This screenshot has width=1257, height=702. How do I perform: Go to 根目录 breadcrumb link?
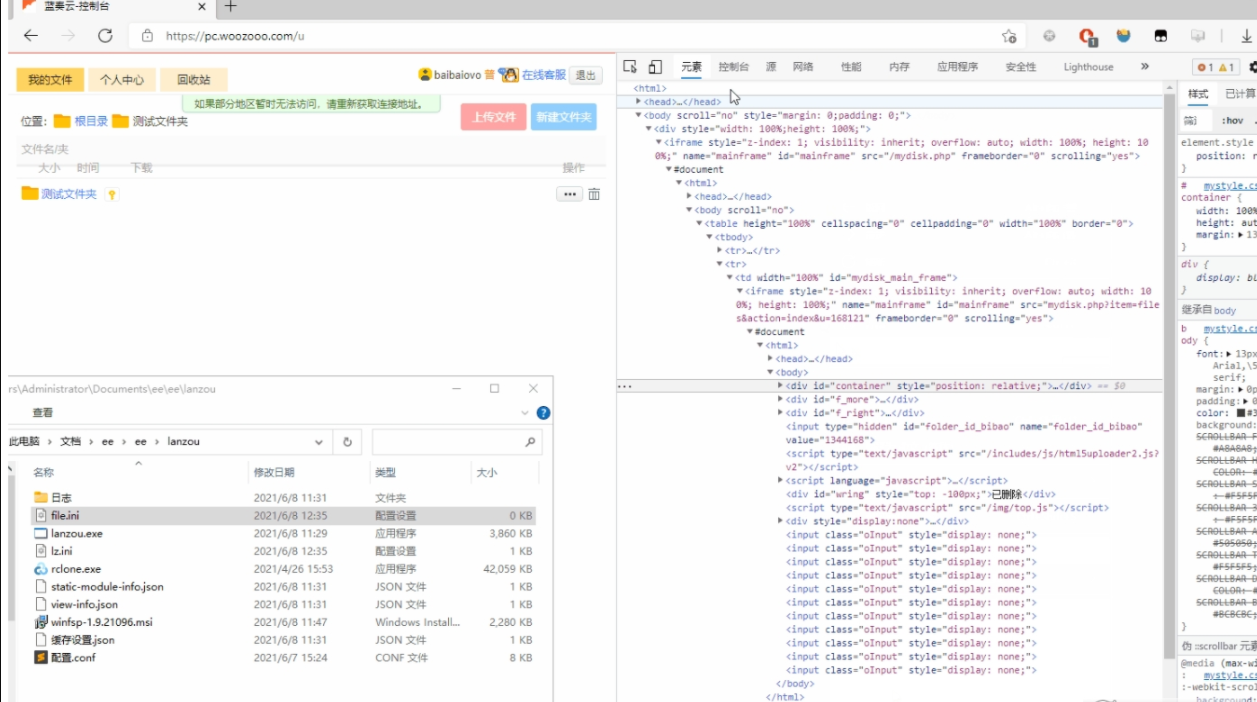(91, 121)
